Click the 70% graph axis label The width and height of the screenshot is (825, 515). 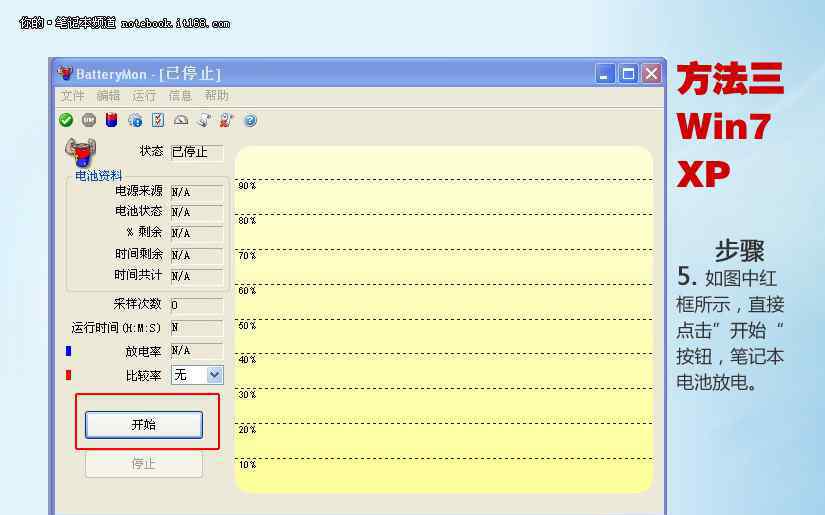[x=247, y=256]
